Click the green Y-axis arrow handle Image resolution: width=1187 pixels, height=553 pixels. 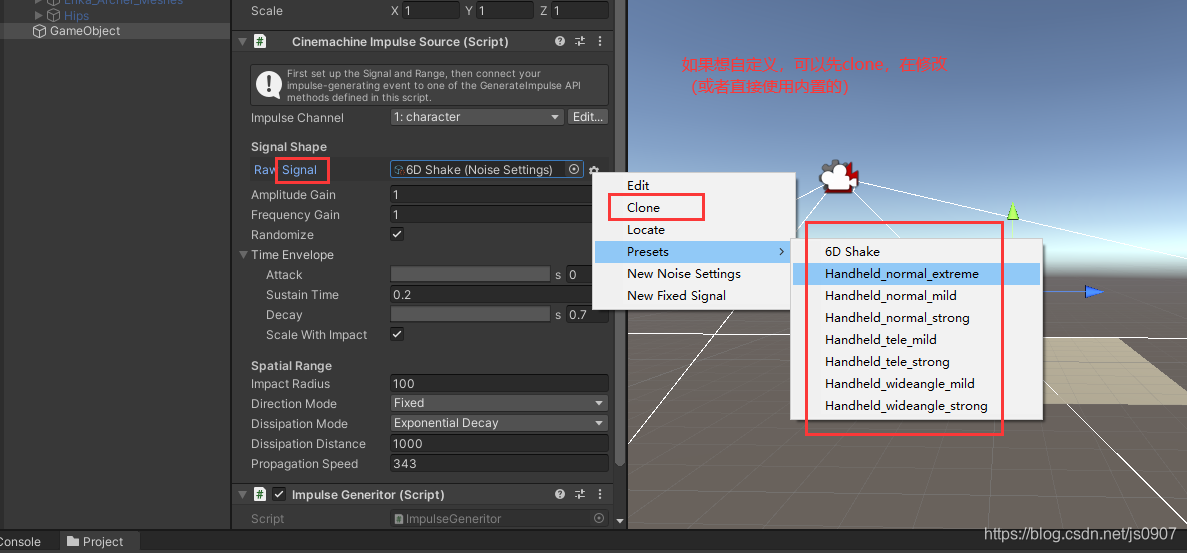tap(1013, 211)
